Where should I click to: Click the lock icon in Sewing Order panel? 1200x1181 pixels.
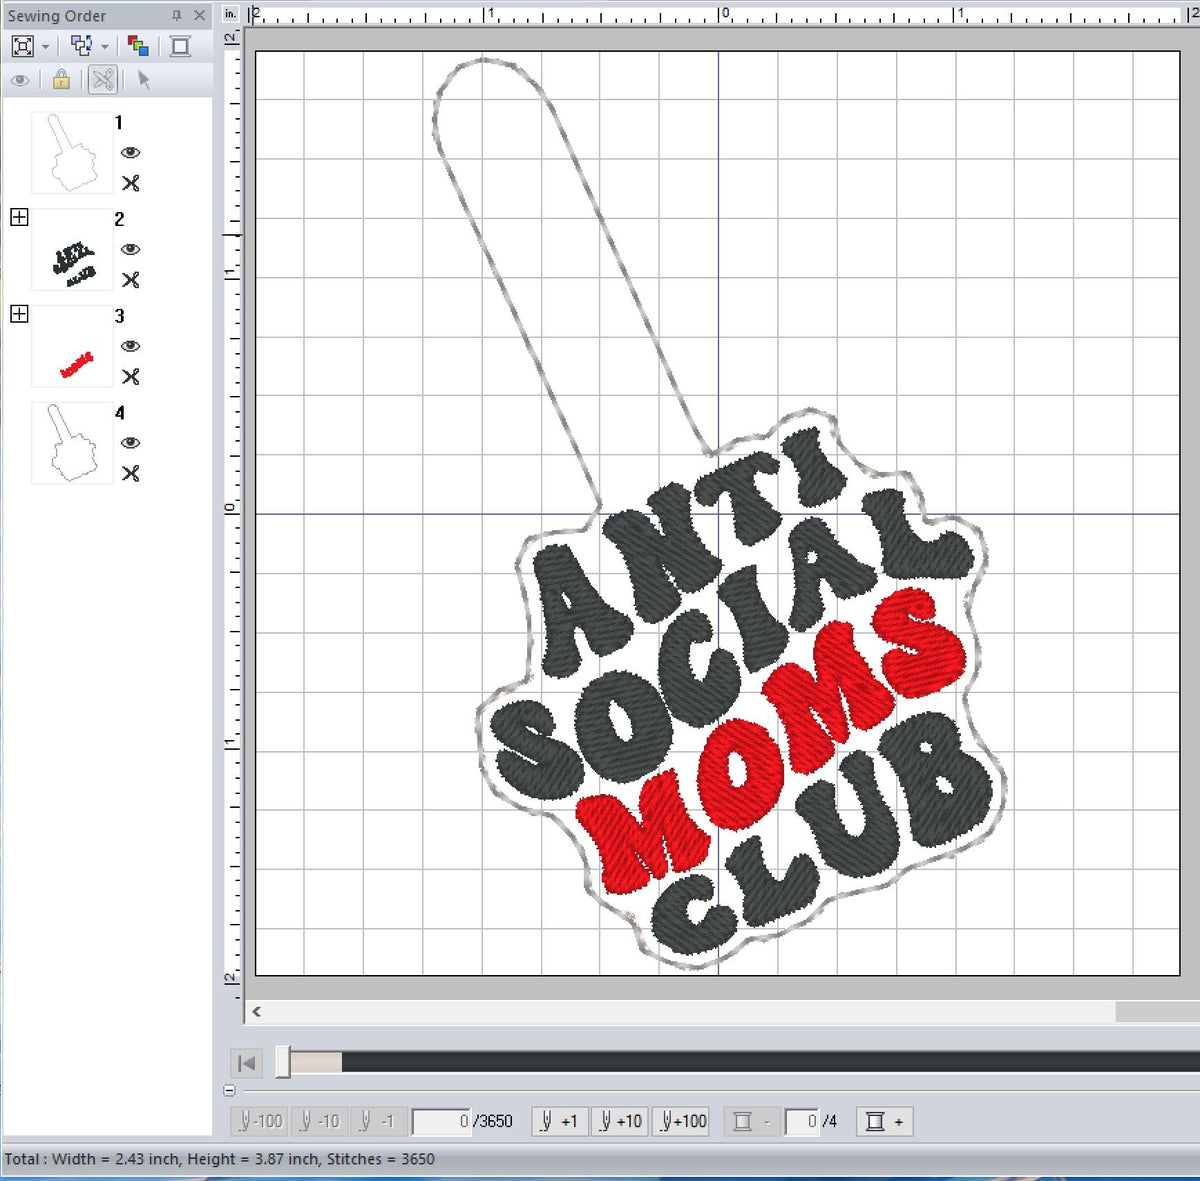pyautogui.click(x=61, y=80)
